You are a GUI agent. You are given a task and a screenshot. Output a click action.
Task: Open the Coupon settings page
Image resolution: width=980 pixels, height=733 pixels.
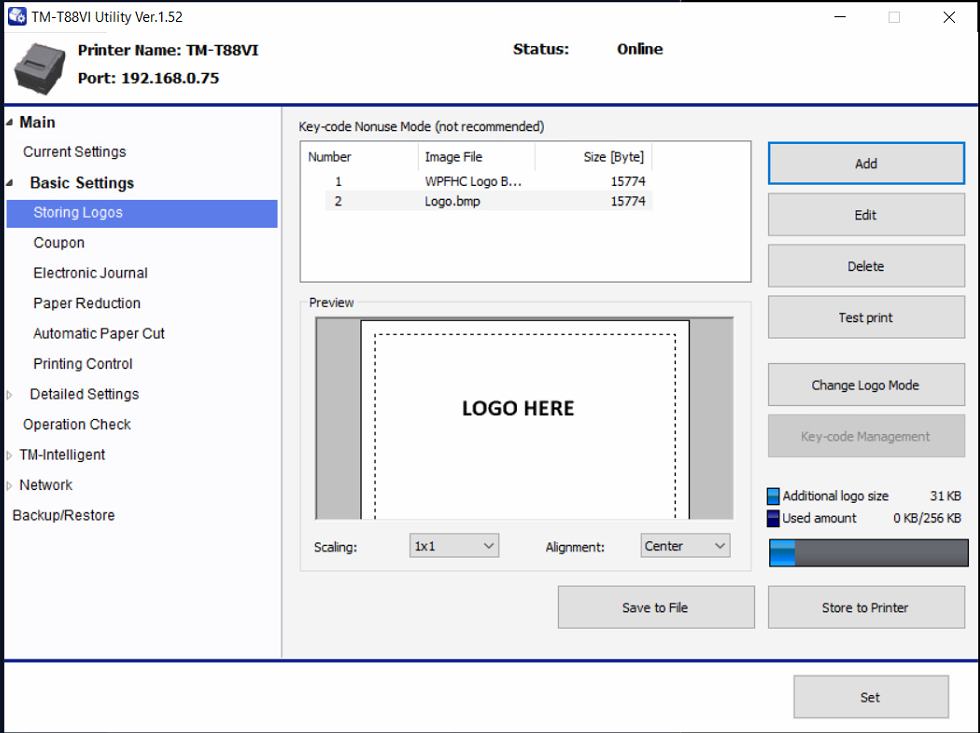59,243
